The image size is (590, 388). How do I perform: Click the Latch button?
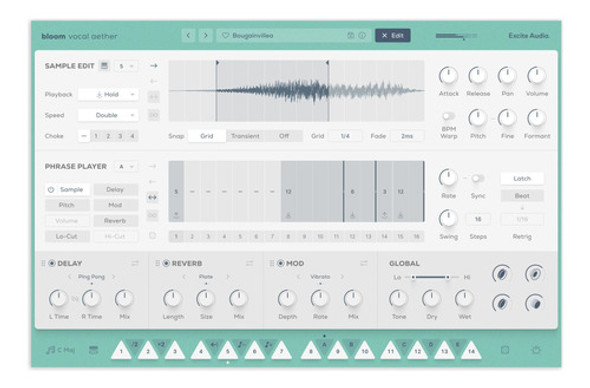(522, 178)
